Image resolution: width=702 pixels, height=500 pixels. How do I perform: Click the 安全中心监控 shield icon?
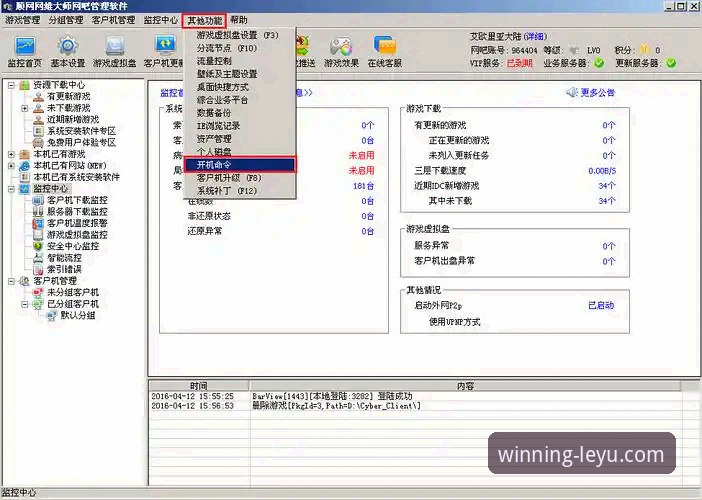[39, 246]
